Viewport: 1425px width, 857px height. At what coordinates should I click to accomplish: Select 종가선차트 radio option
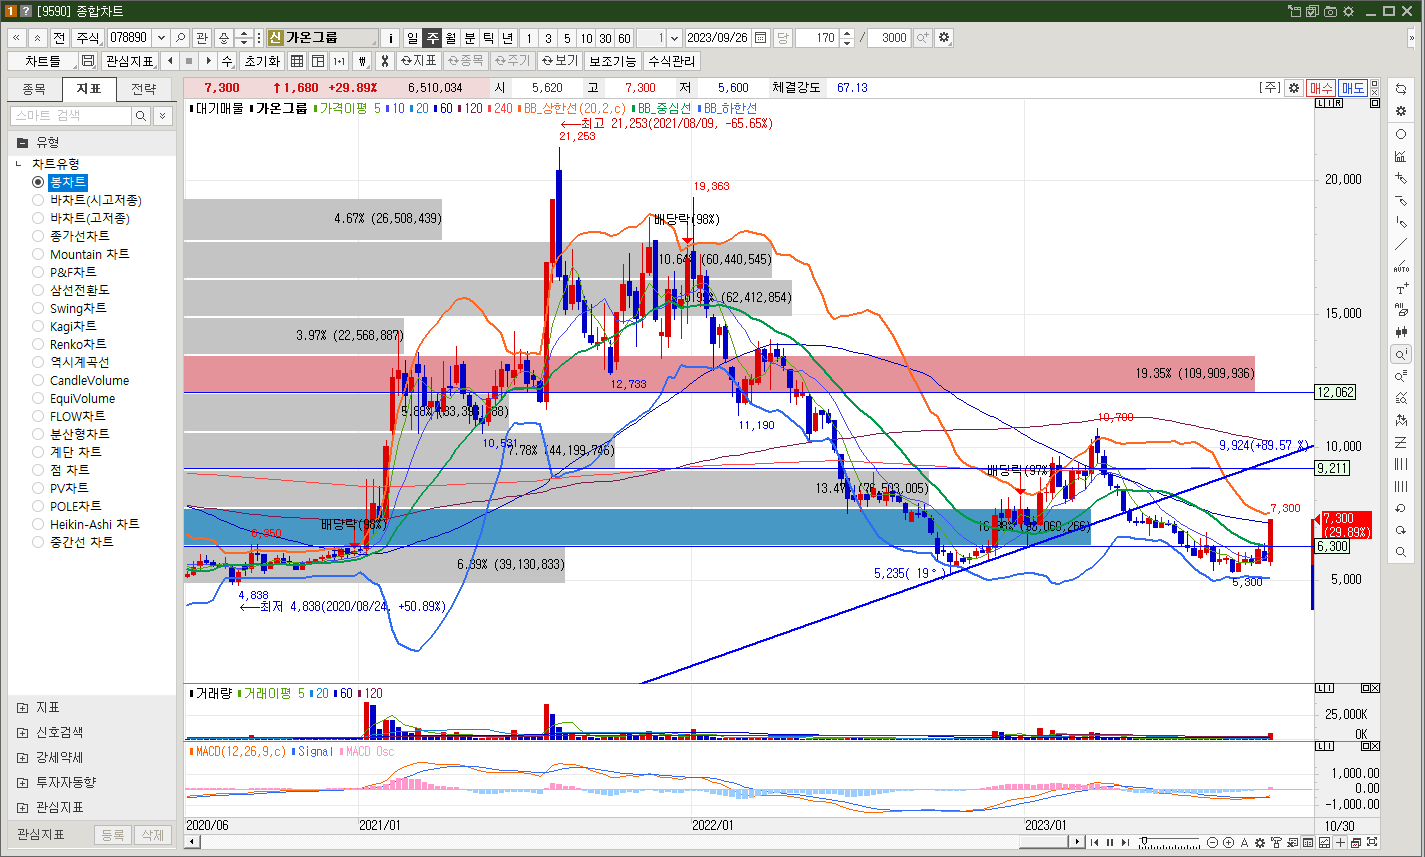point(38,236)
